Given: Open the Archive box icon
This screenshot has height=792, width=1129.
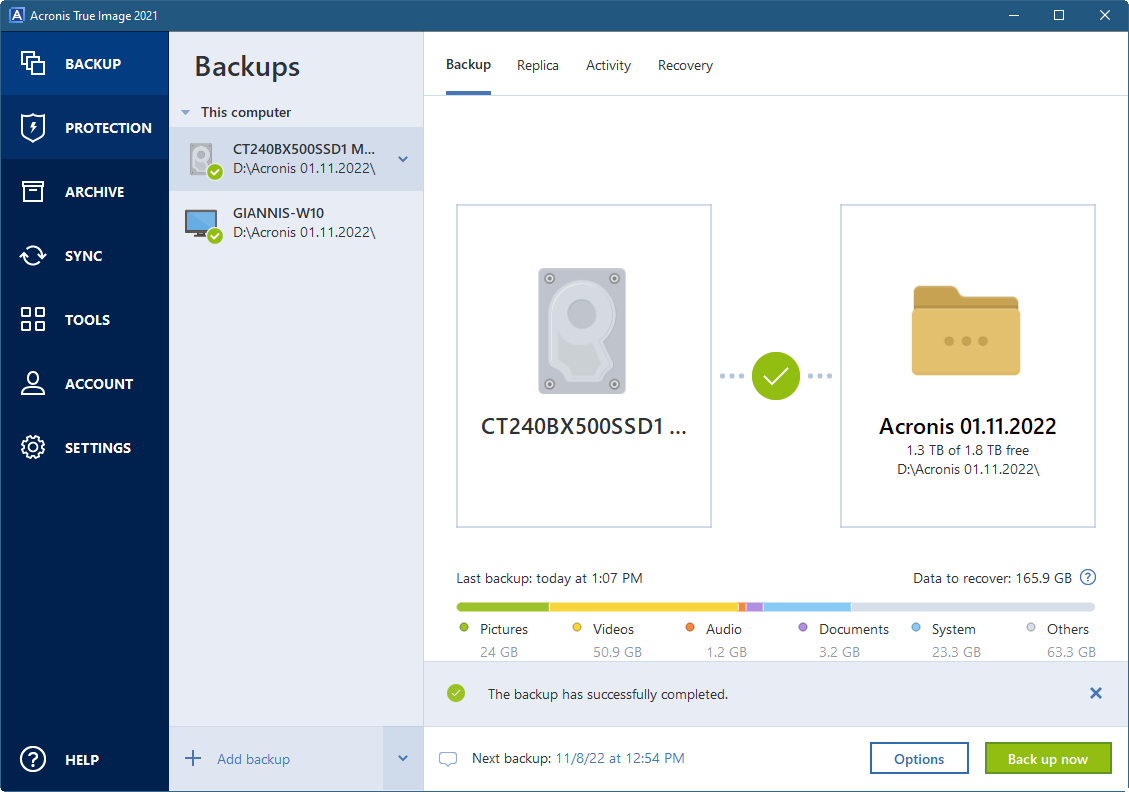Looking at the screenshot, I should (32, 192).
